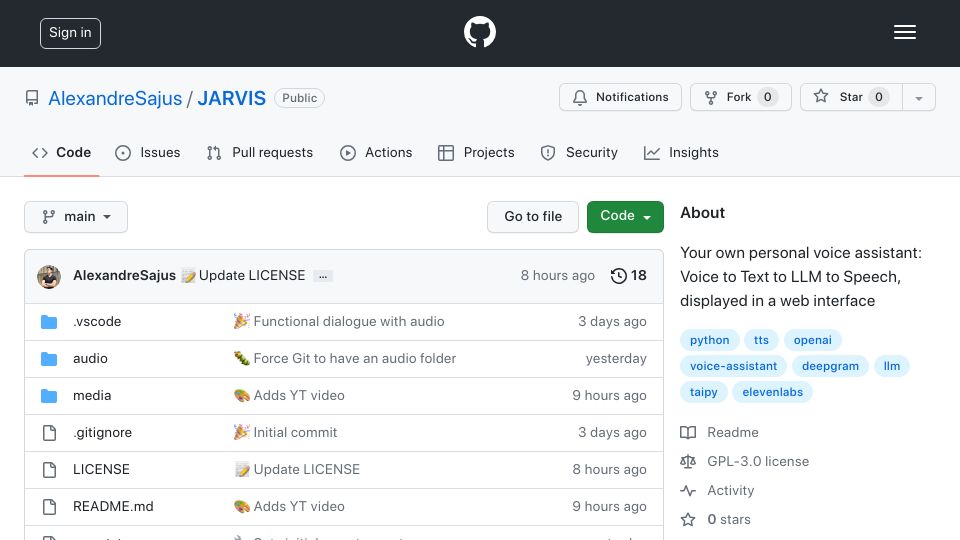Open the main branch selector dropdown
Viewport: 960px width, 540px height.
click(76, 217)
